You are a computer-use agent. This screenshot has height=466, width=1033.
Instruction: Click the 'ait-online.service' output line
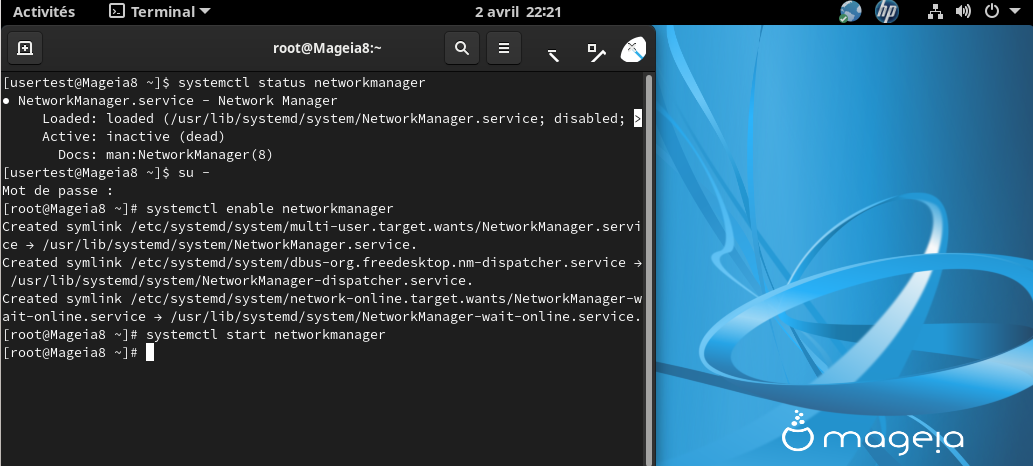tap(321, 316)
